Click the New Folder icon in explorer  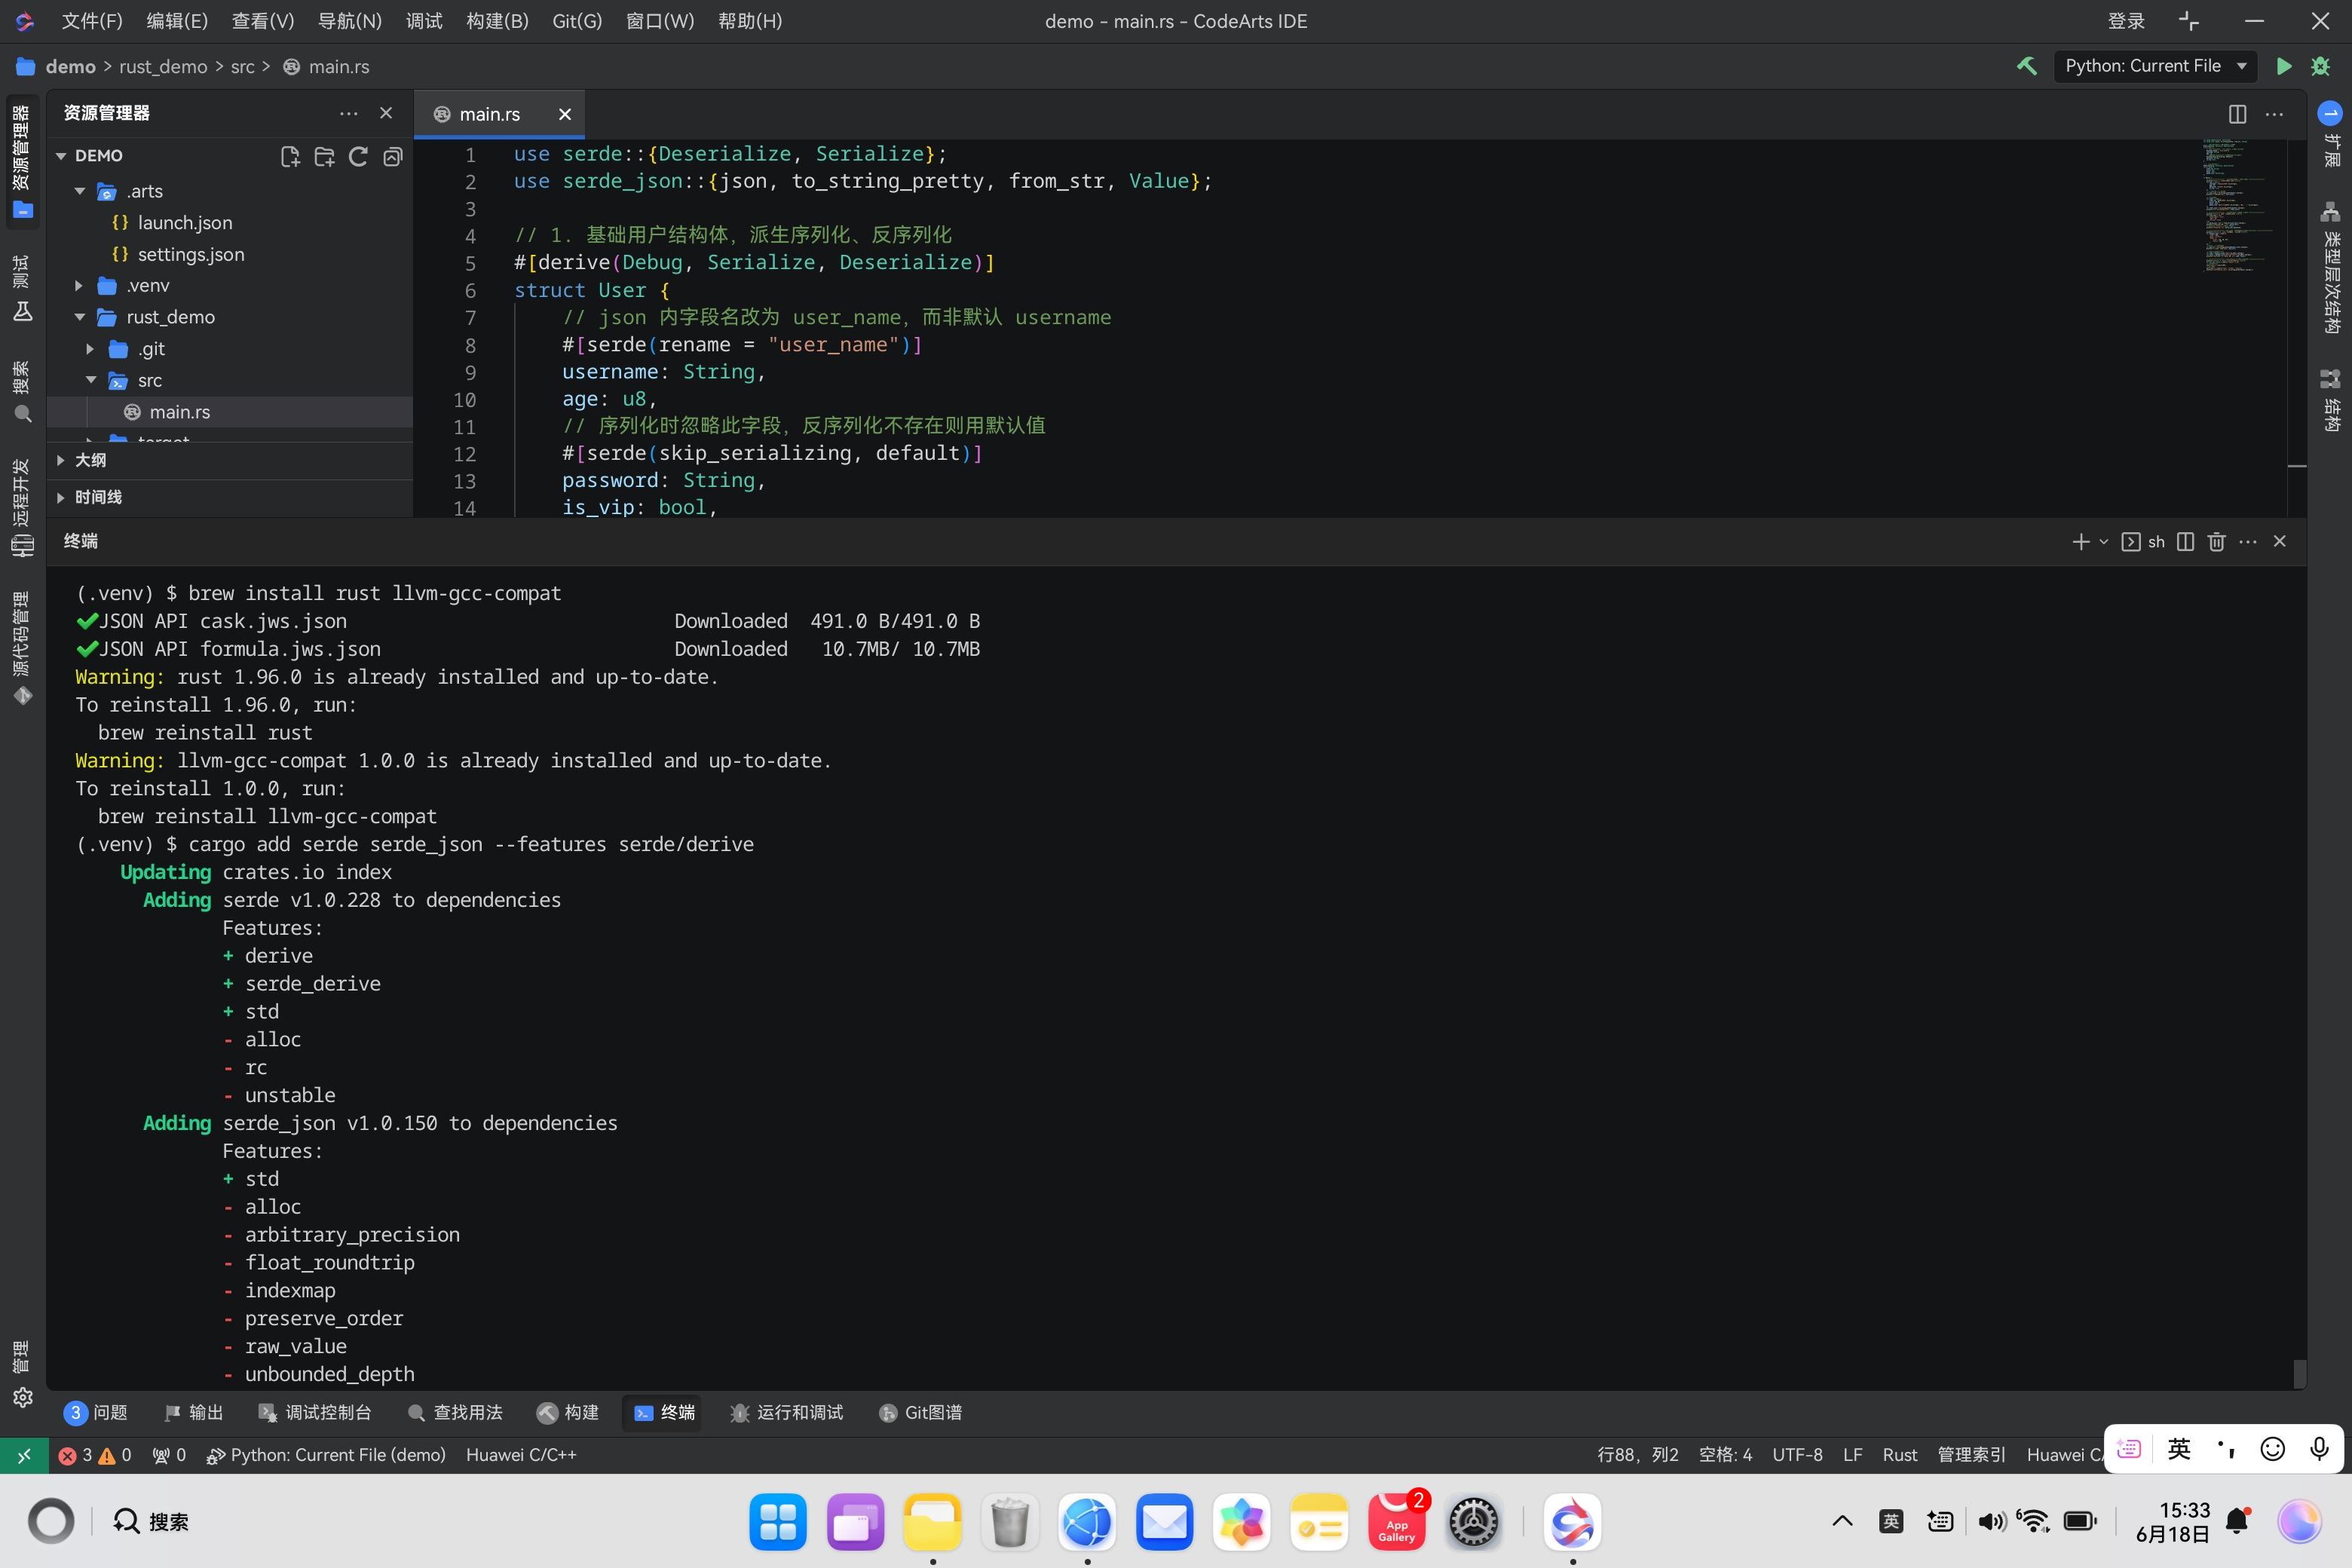pyautogui.click(x=324, y=156)
